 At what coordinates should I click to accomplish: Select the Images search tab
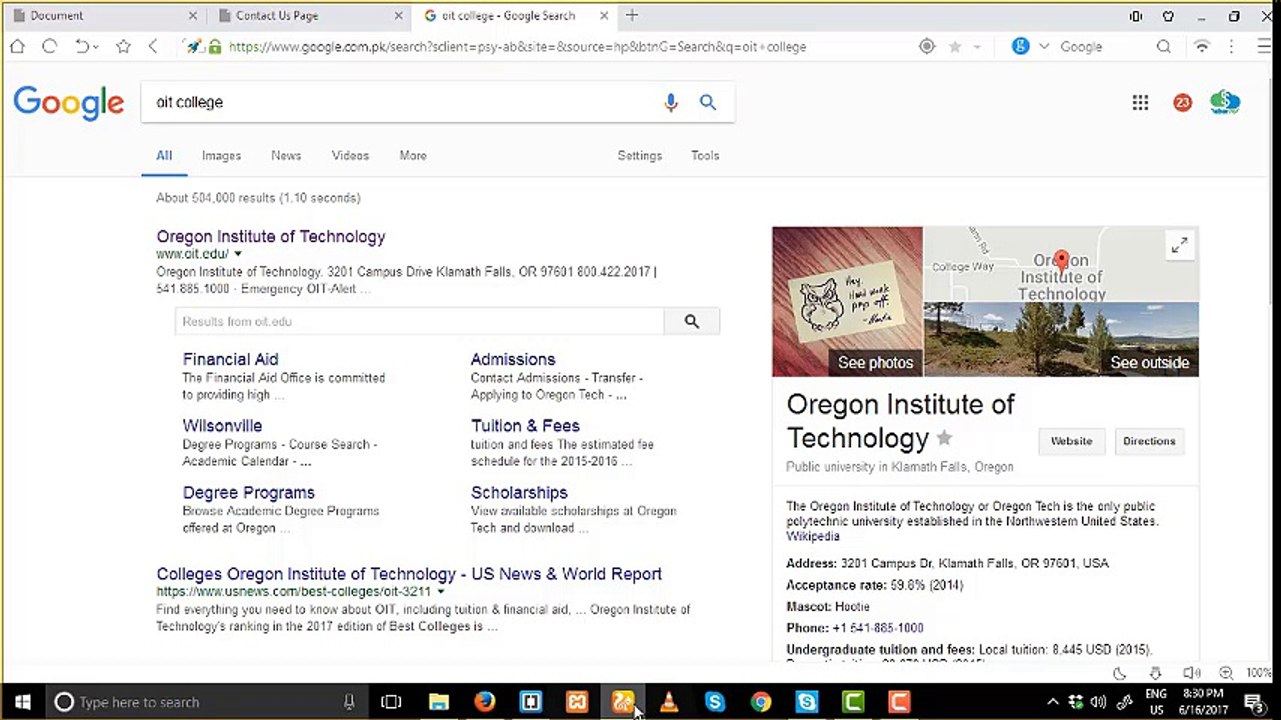[221, 156]
